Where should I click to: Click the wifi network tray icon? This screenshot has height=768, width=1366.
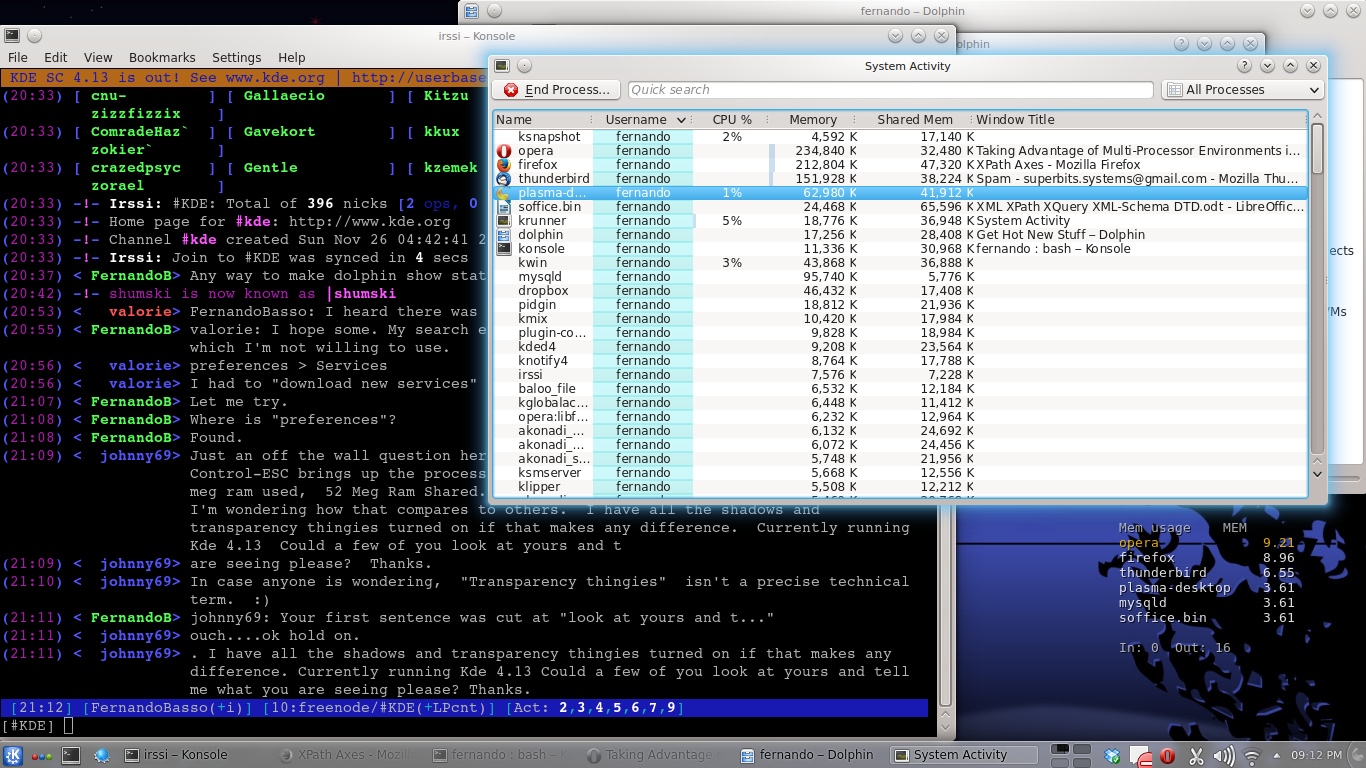point(1251,756)
